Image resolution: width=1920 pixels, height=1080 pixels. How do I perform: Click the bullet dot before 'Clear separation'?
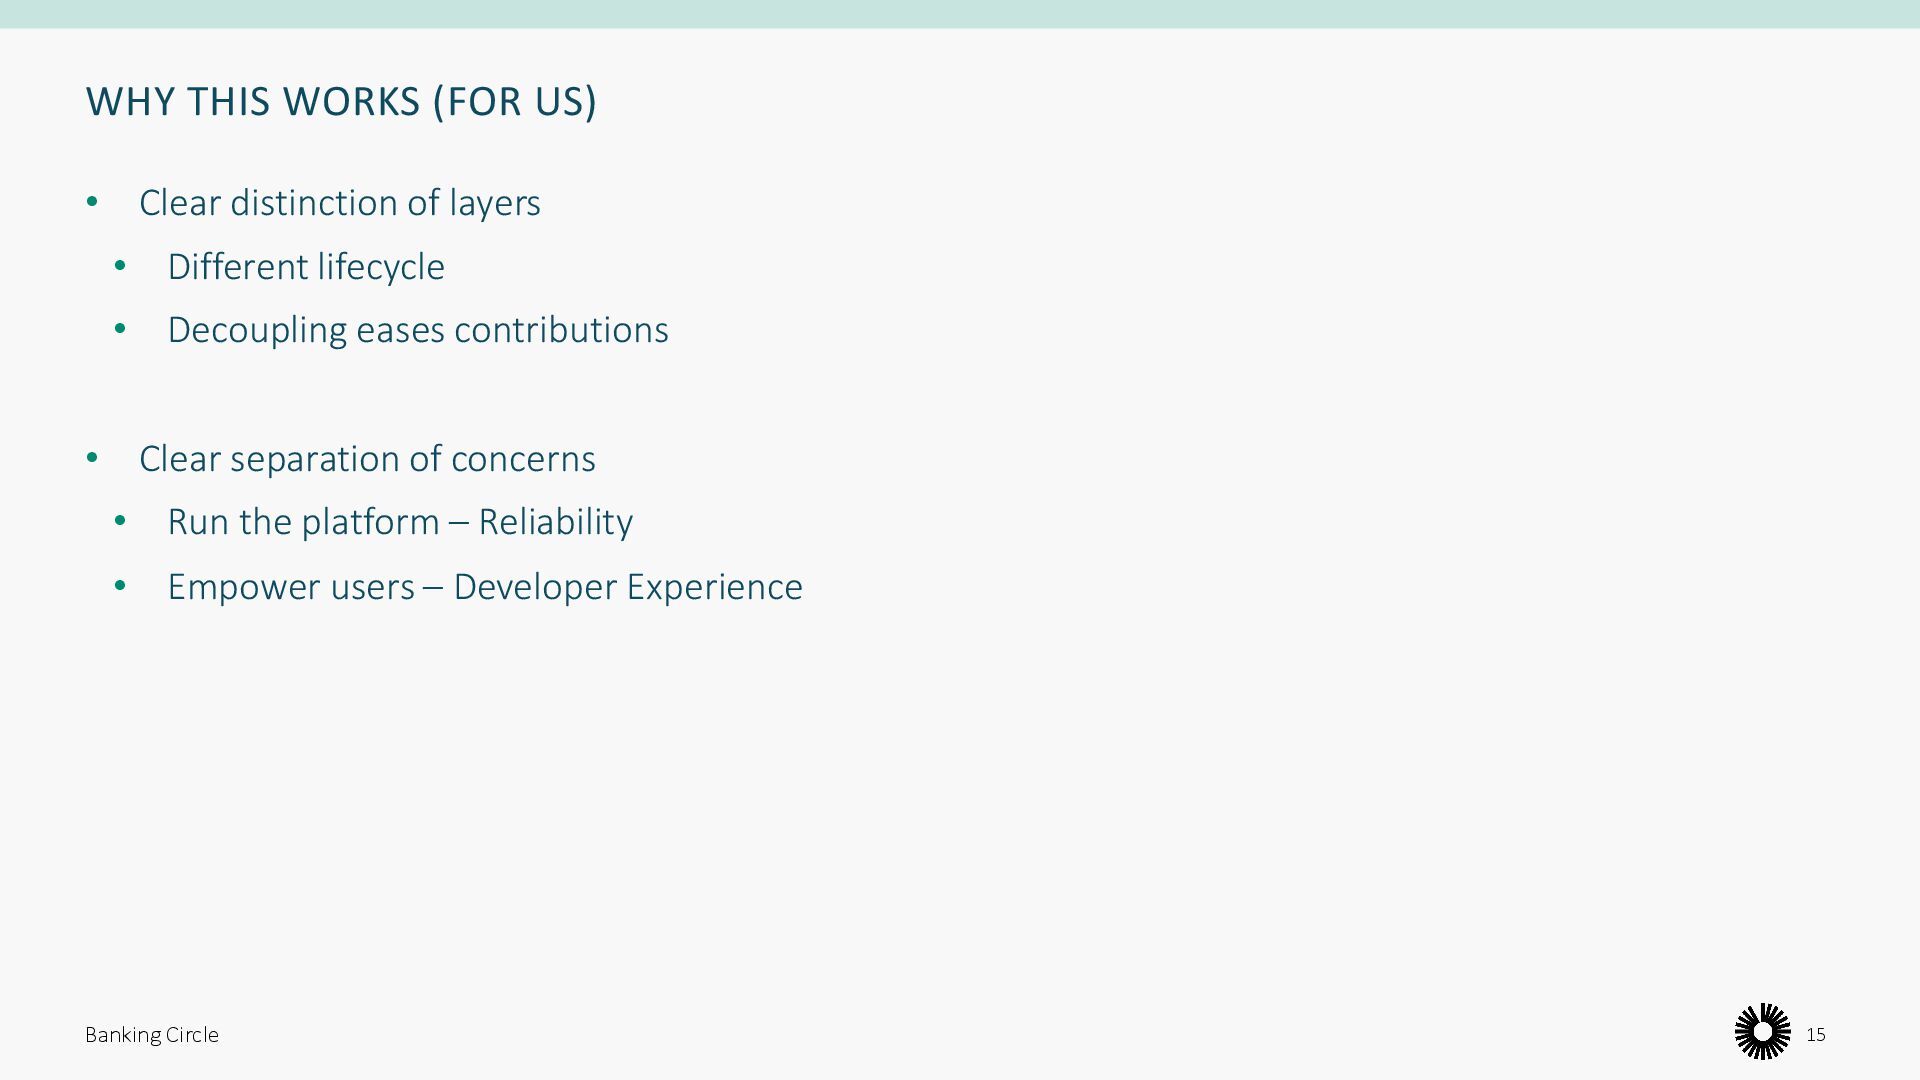tap(92, 458)
